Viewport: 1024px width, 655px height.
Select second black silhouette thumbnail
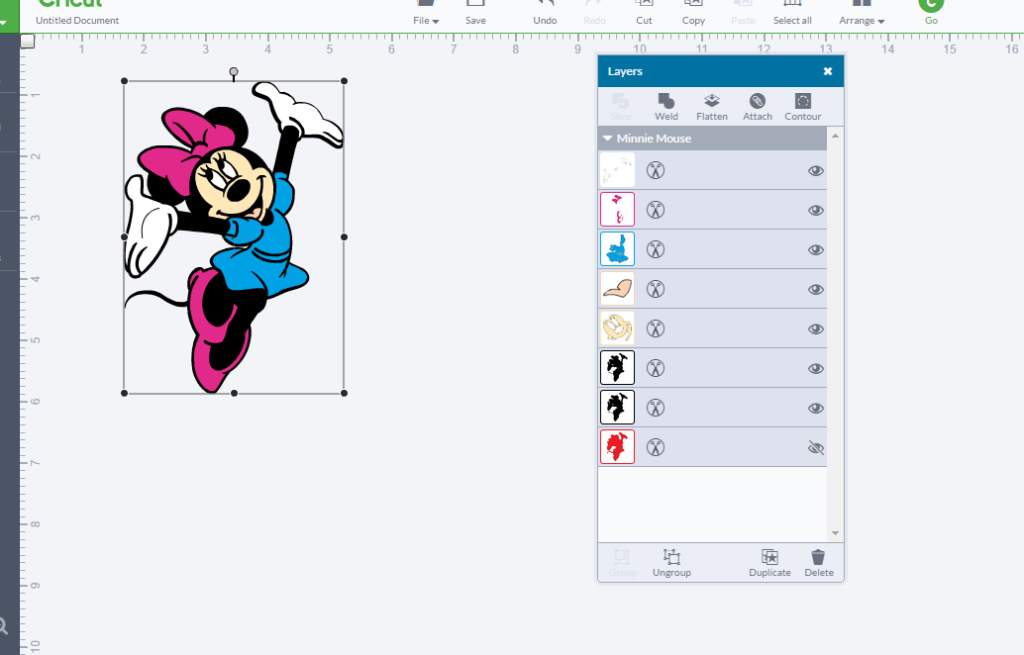[617, 407]
